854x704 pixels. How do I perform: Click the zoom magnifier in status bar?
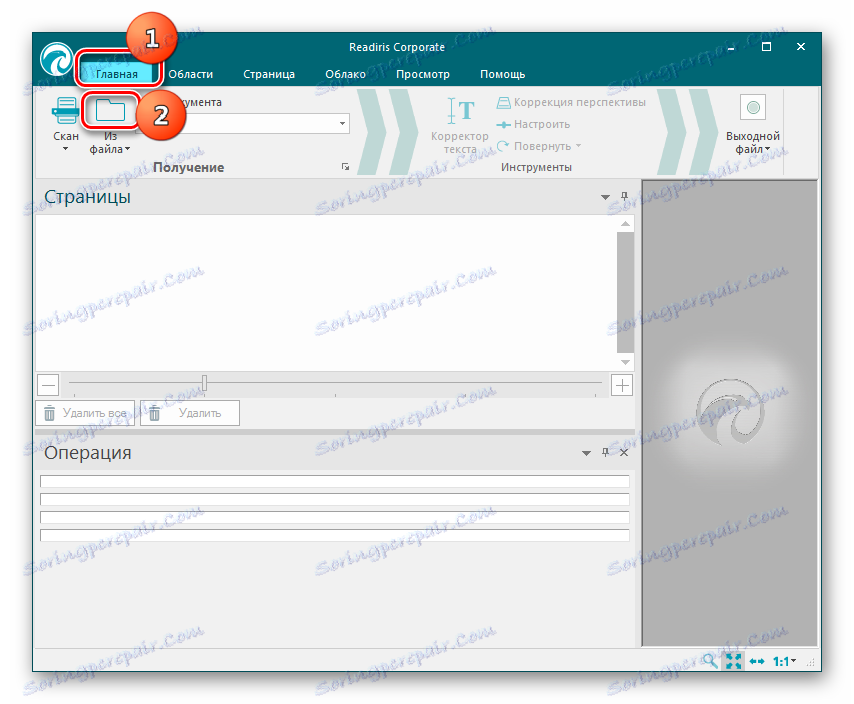[x=710, y=661]
